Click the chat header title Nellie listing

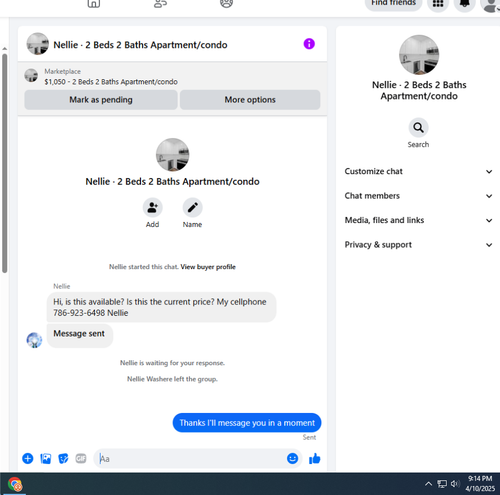click(140, 45)
